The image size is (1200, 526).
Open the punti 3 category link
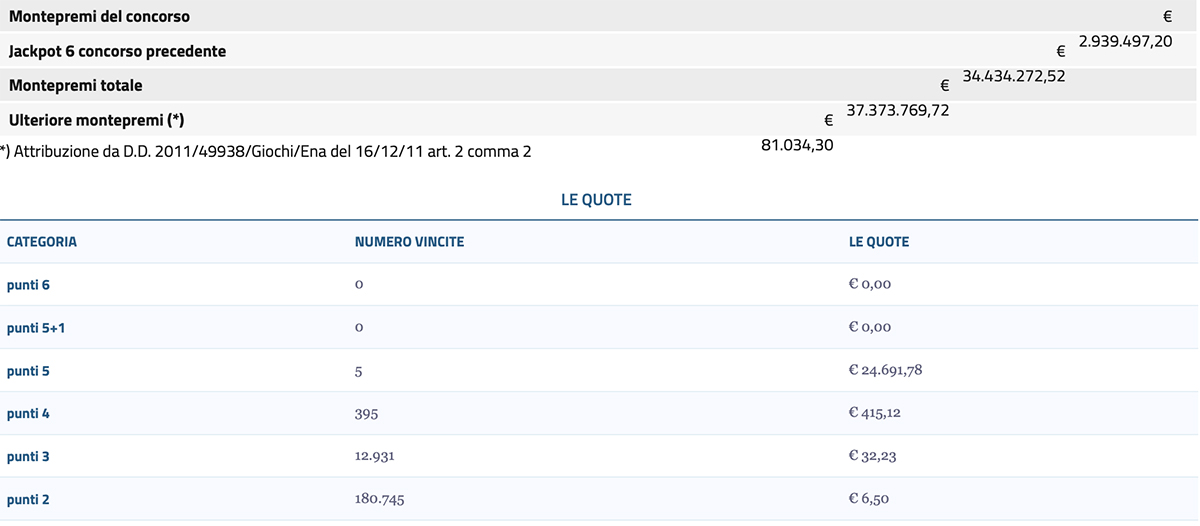click(x=28, y=456)
